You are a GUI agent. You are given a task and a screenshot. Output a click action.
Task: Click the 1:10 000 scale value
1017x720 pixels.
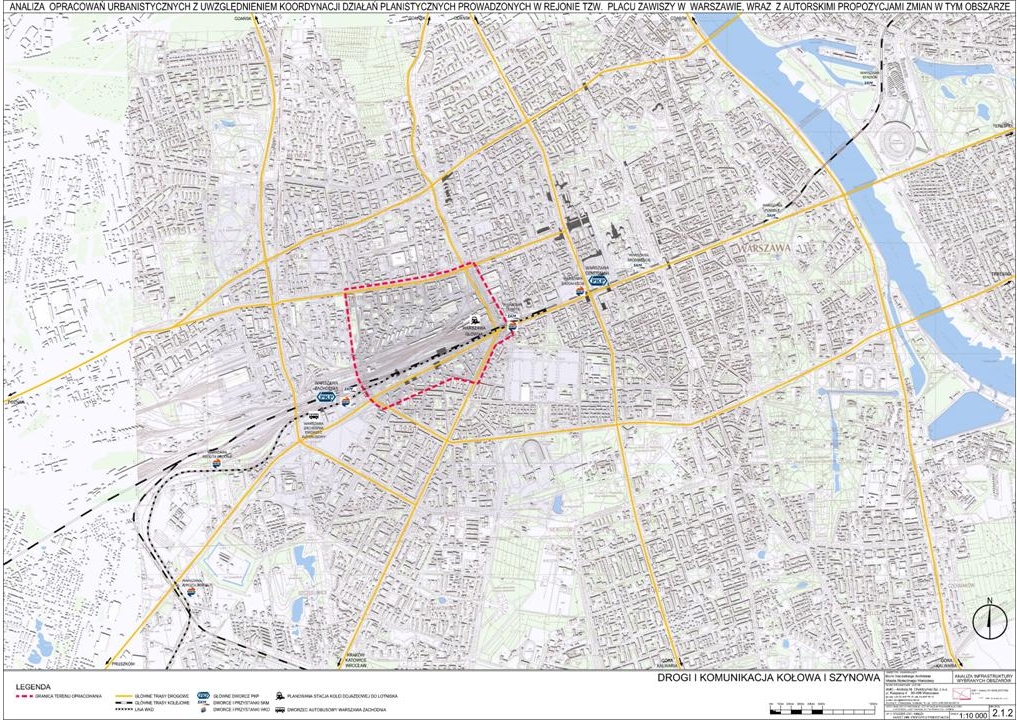tap(973, 715)
